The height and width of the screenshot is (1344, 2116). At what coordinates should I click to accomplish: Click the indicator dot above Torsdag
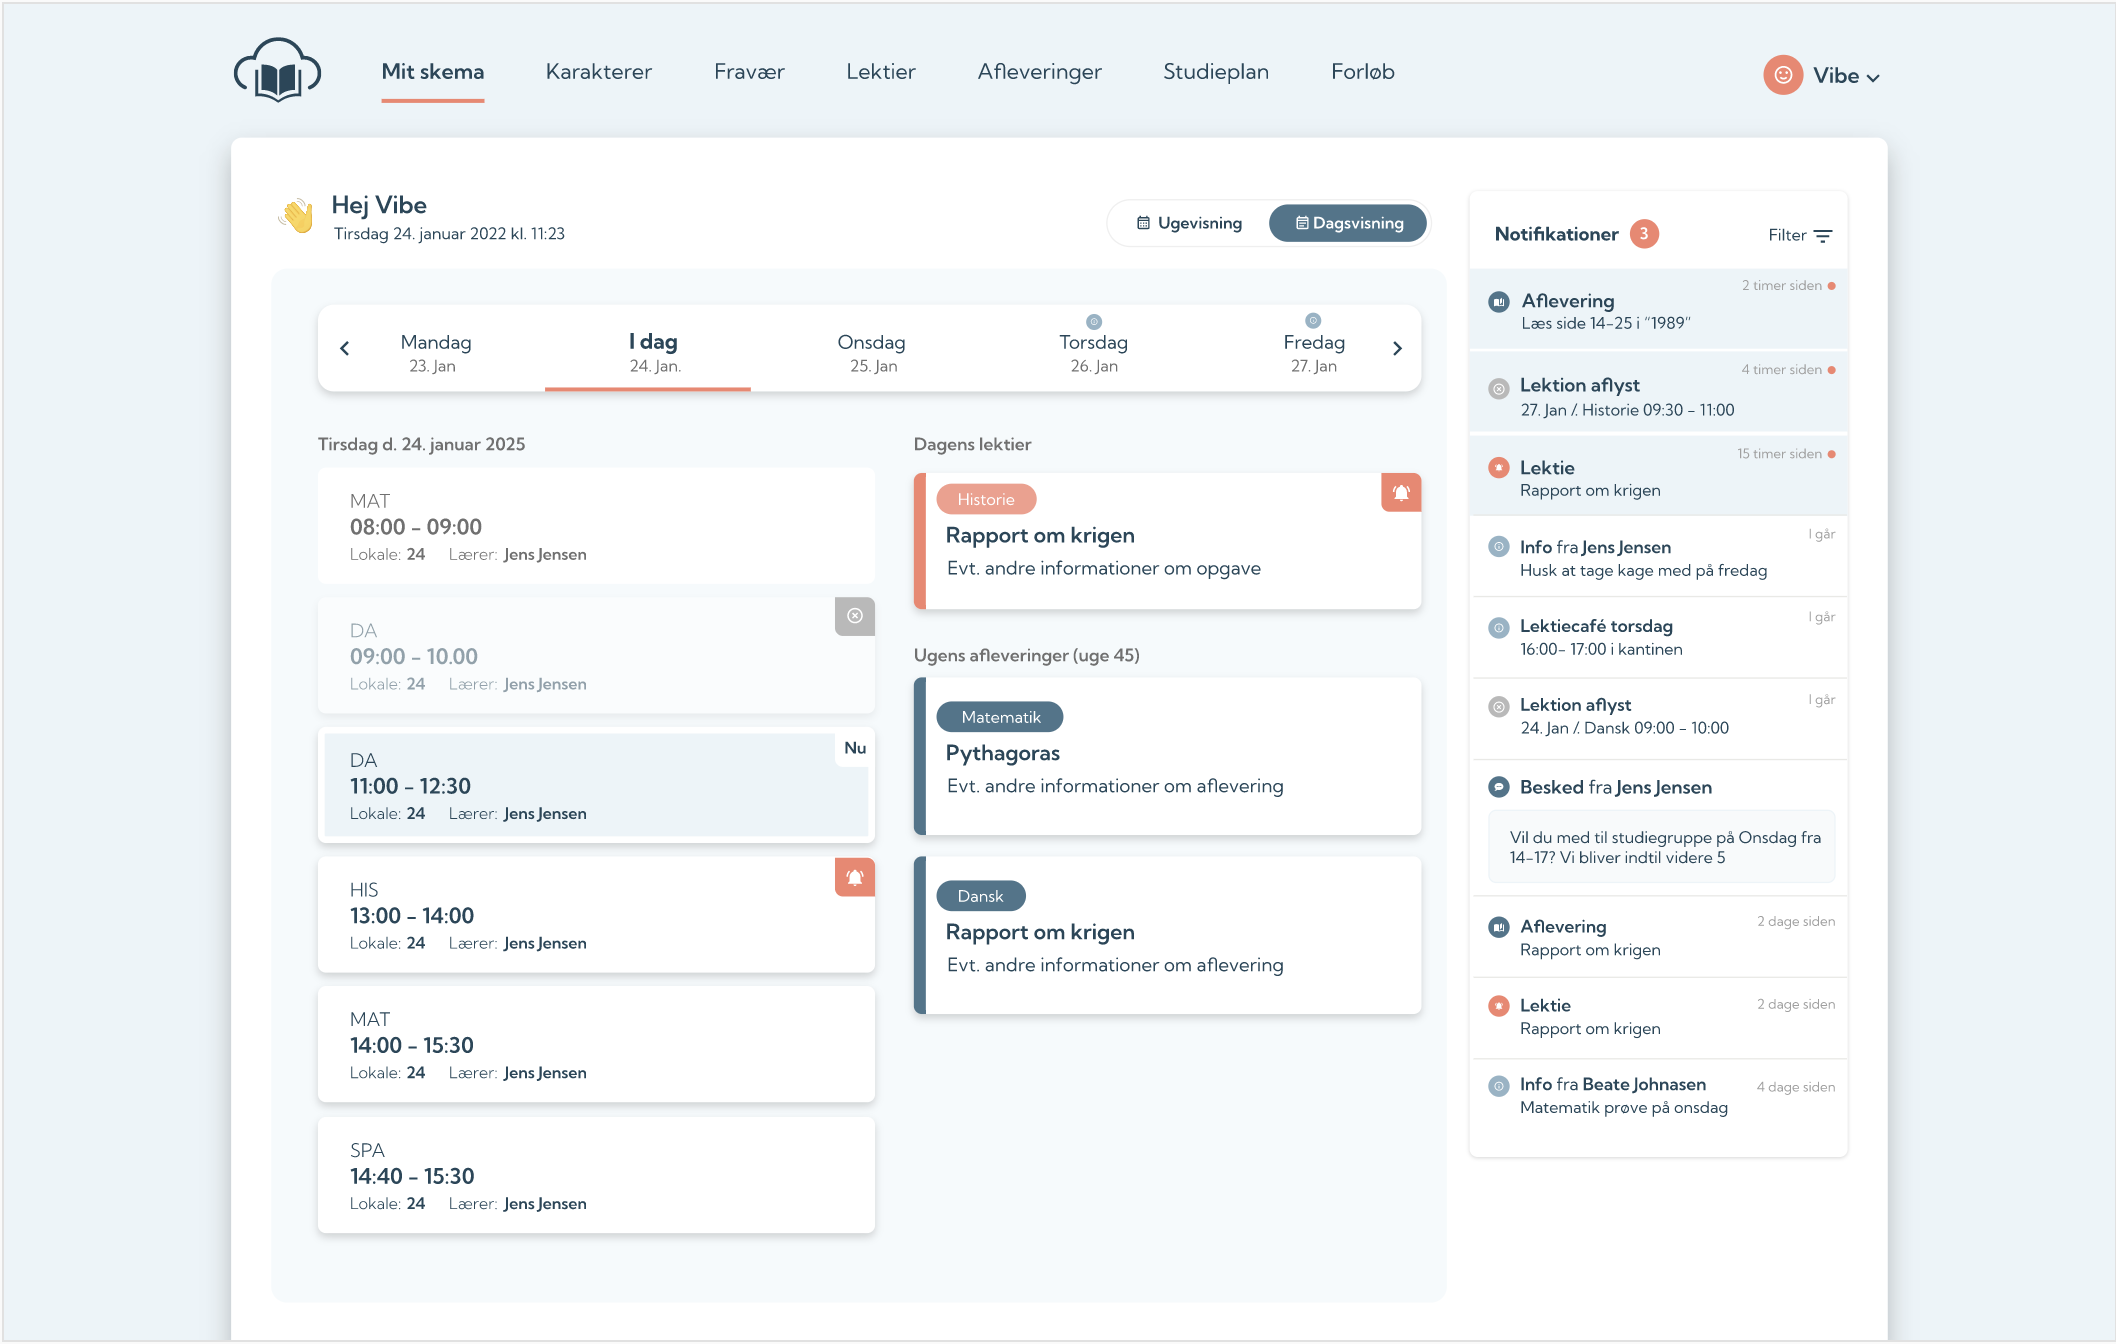point(1094,322)
